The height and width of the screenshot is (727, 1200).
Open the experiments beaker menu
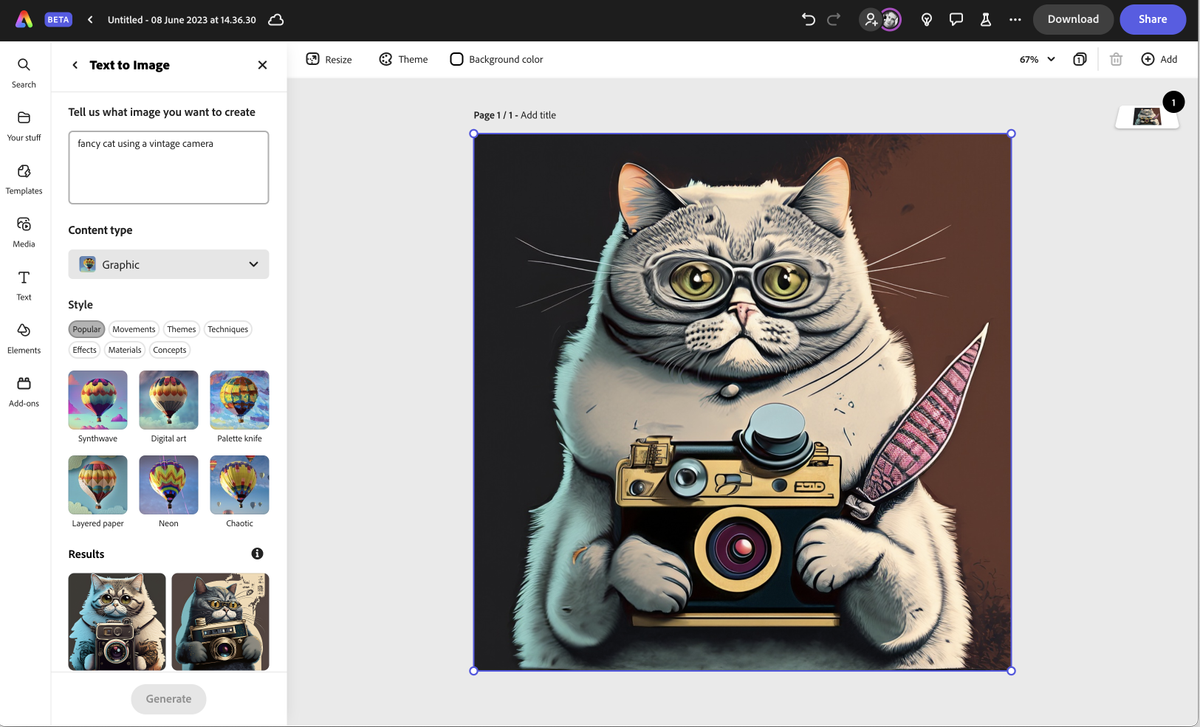[x=985, y=18]
